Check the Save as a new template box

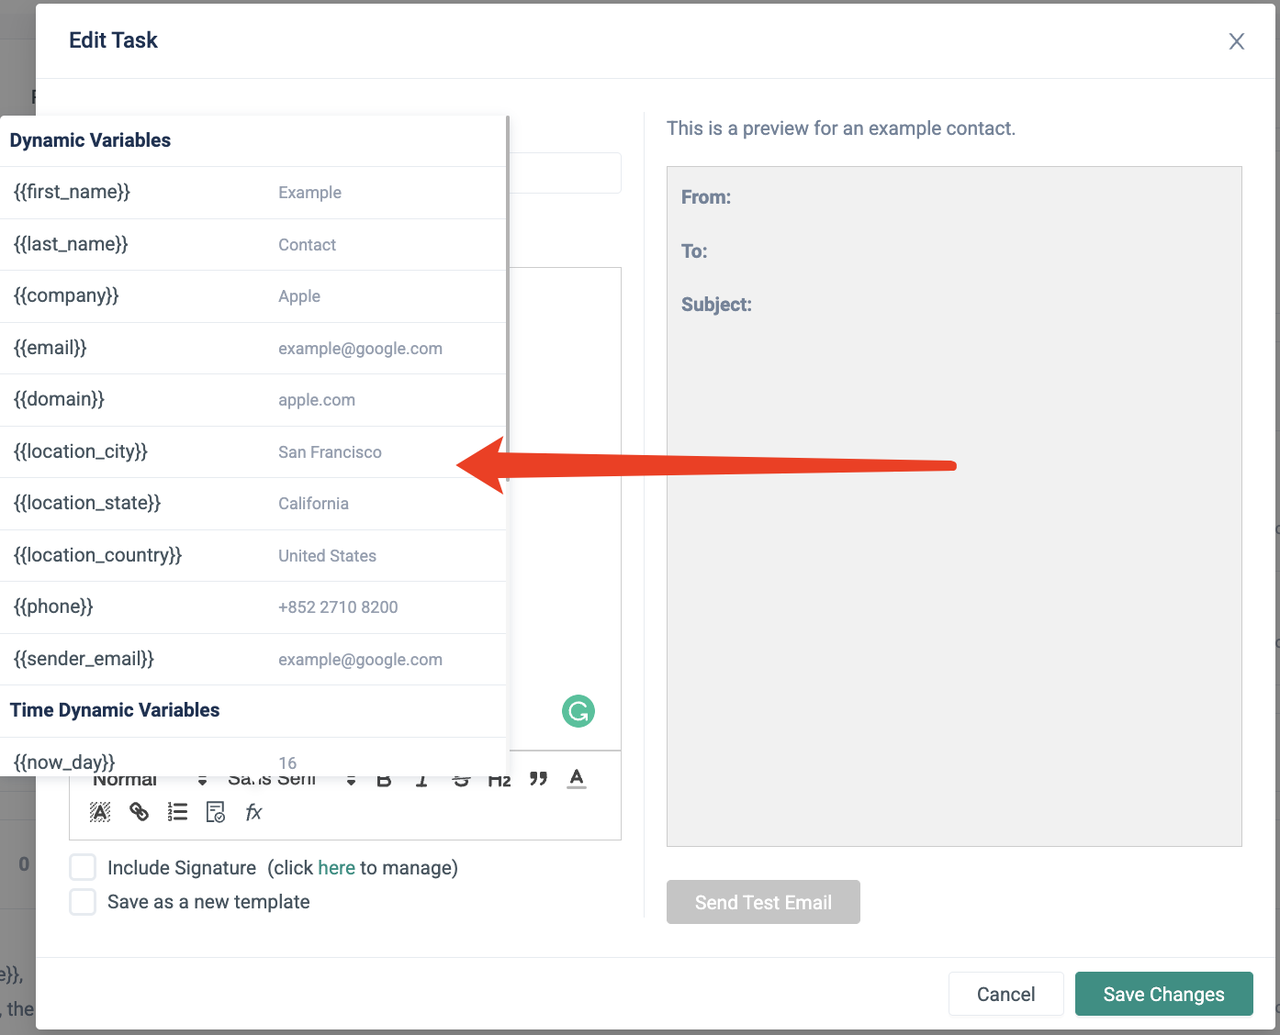pos(83,901)
